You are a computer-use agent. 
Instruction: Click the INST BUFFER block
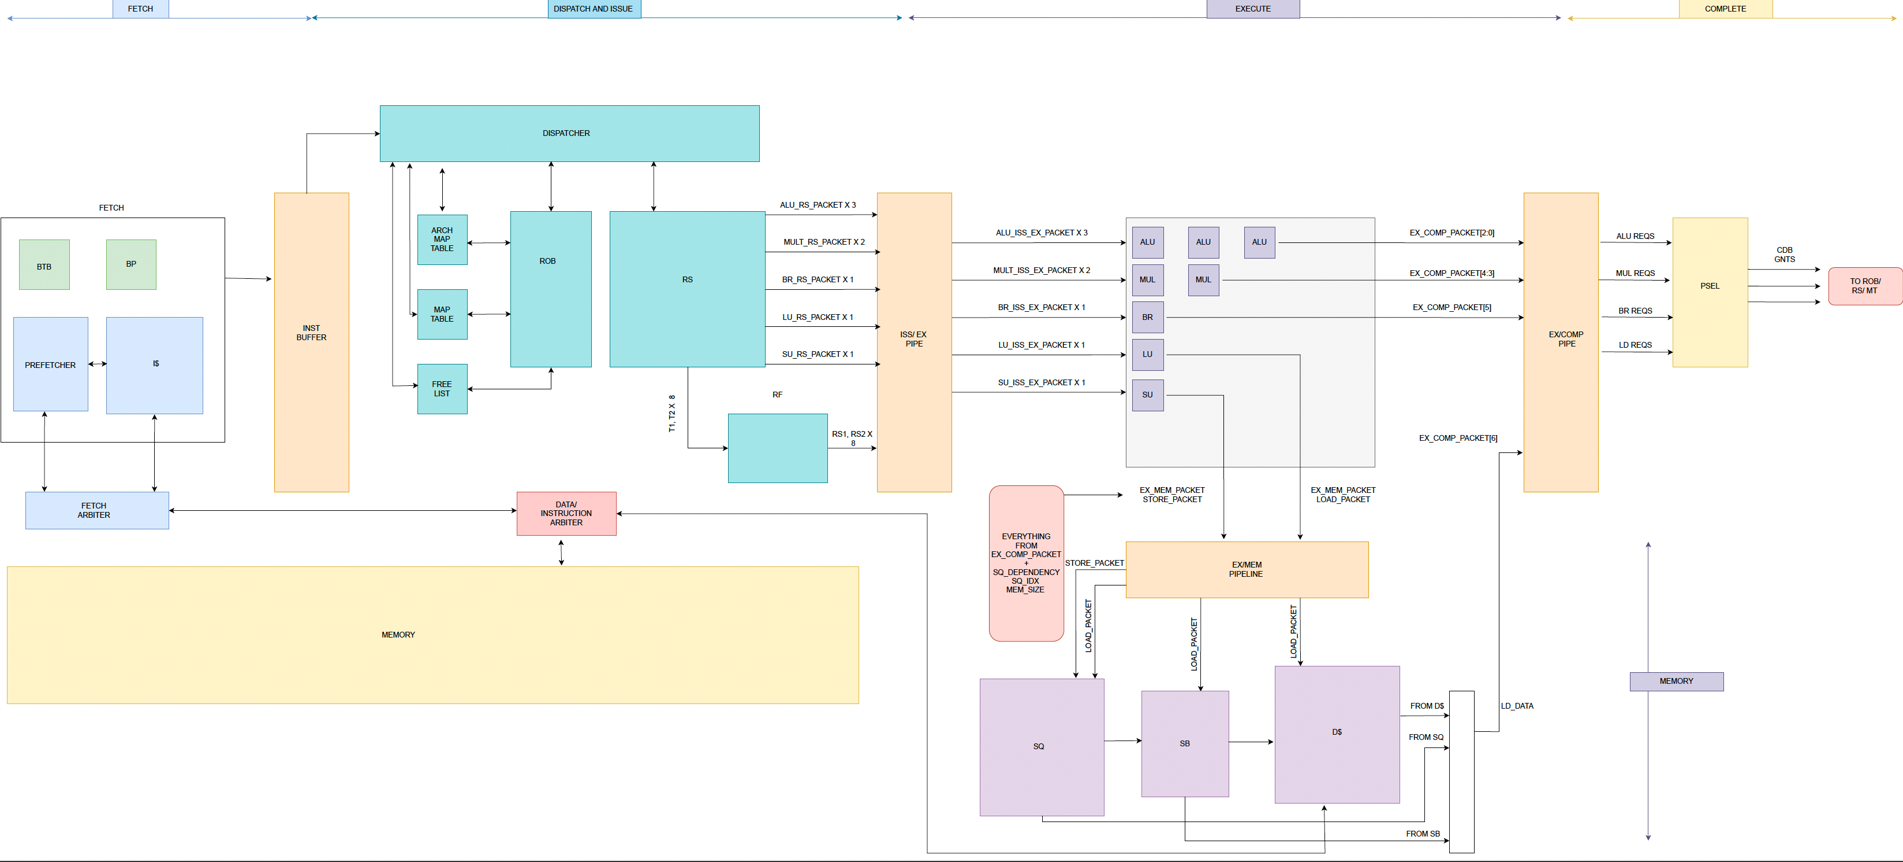coord(311,341)
